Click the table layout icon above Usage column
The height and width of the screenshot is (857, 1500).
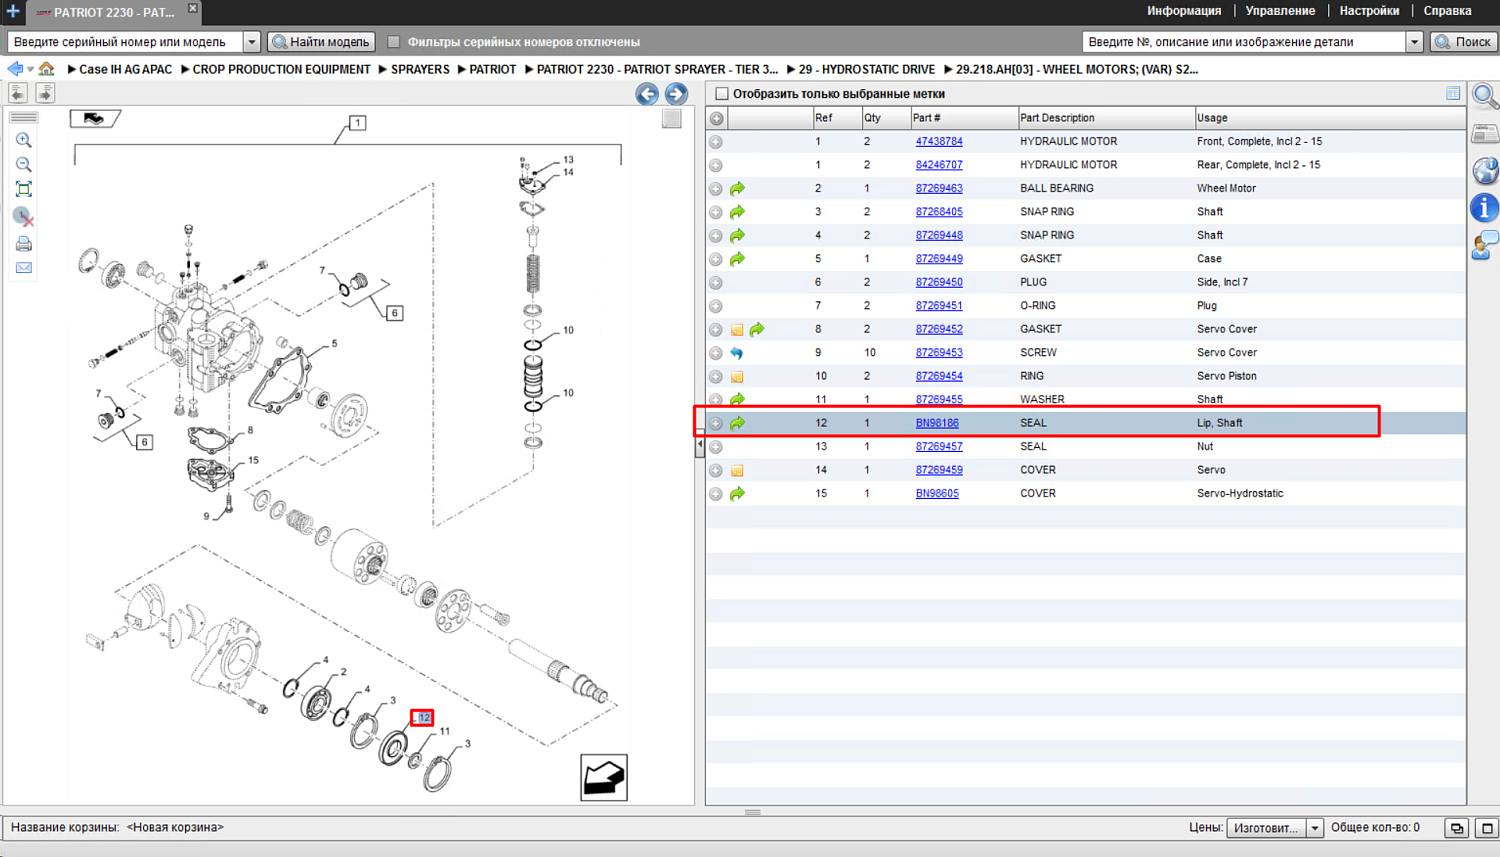(1453, 94)
